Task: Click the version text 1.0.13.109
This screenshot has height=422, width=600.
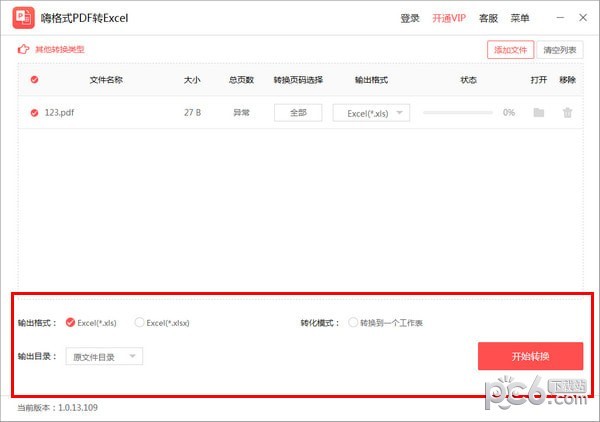Action: tap(78, 407)
